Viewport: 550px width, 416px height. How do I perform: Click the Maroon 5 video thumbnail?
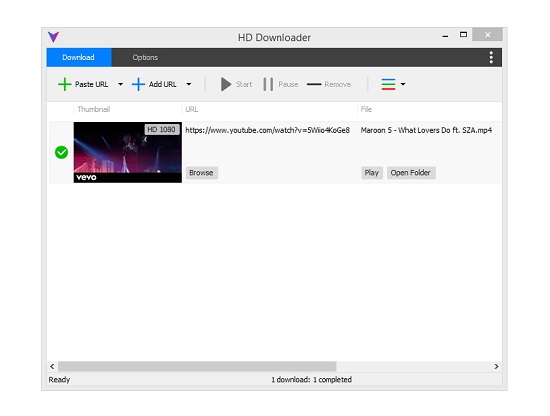click(x=128, y=152)
